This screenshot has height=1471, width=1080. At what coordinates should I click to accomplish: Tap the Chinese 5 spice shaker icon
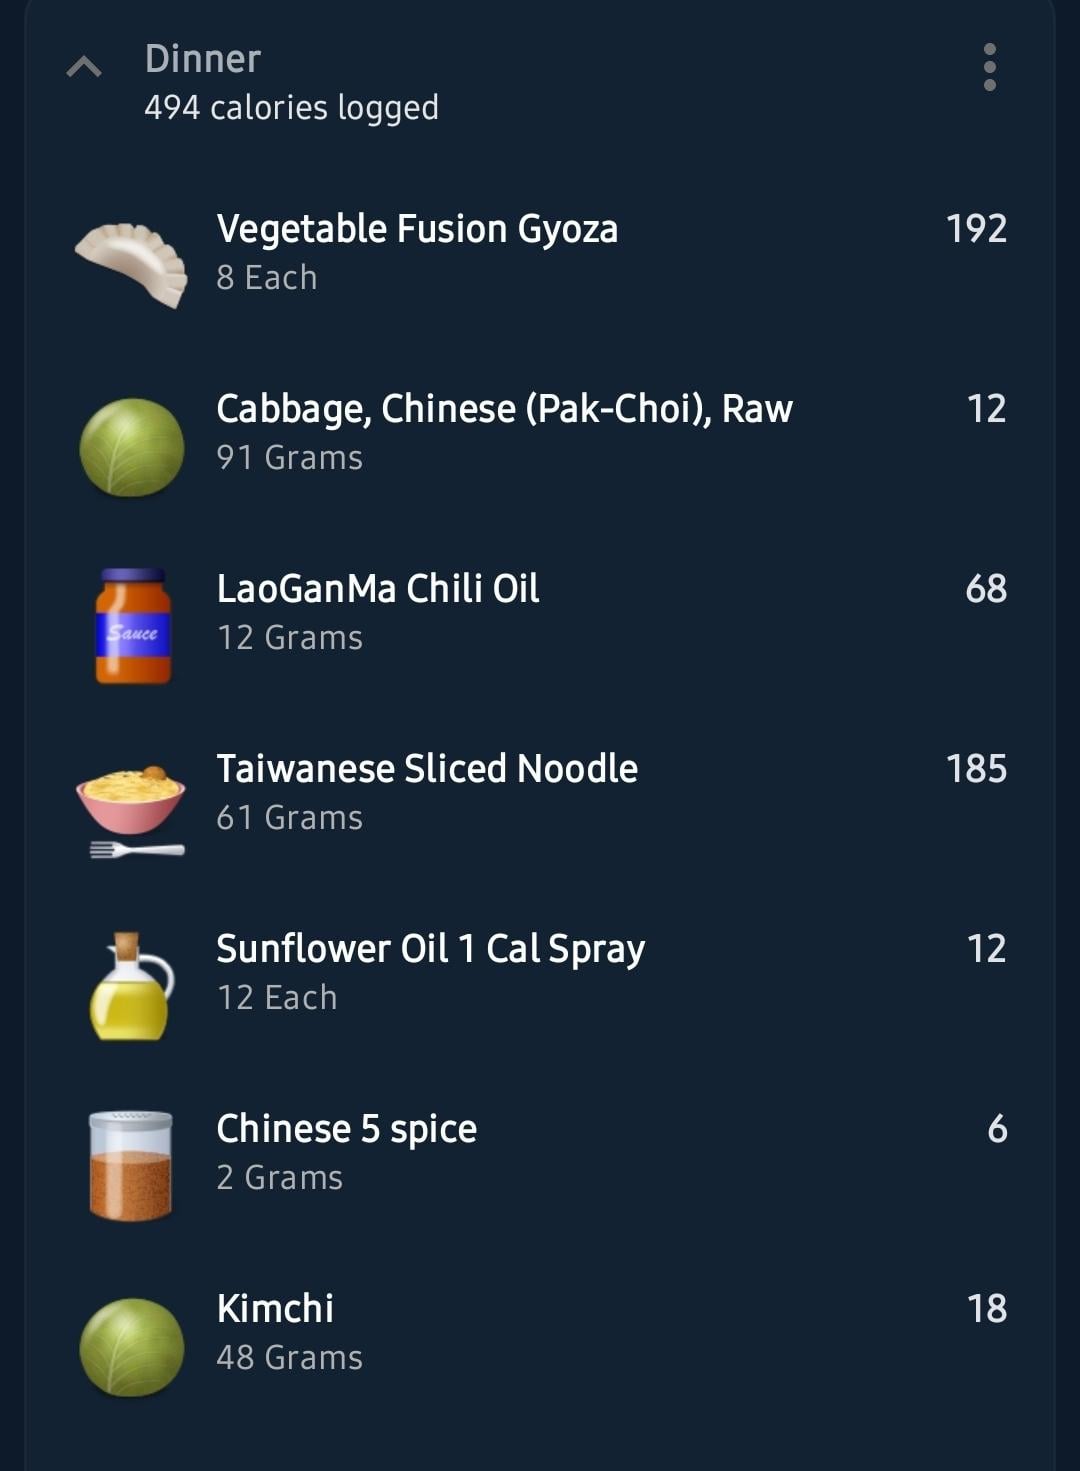[x=131, y=1165]
